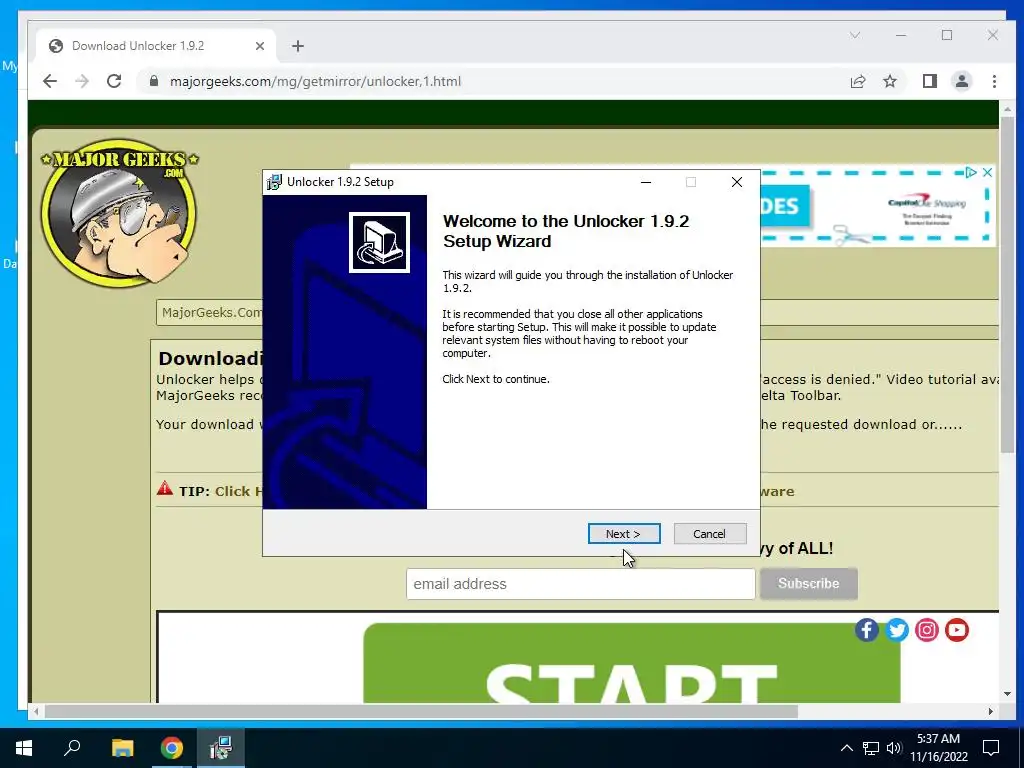Viewport: 1024px width, 768px height.
Task: Click the installer computer logo image
Action: point(379,242)
